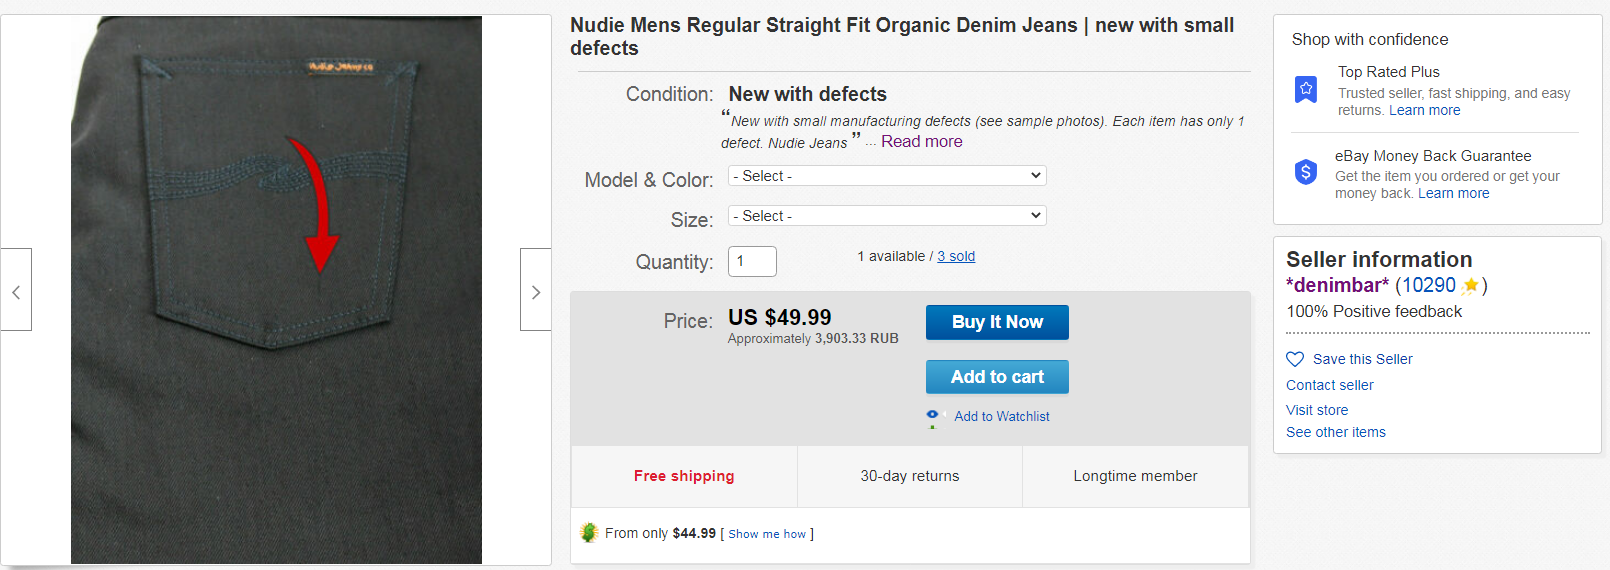The height and width of the screenshot is (570, 1610).
Task: Expand Read more in the condition description
Action: pyautogui.click(x=921, y=142)
